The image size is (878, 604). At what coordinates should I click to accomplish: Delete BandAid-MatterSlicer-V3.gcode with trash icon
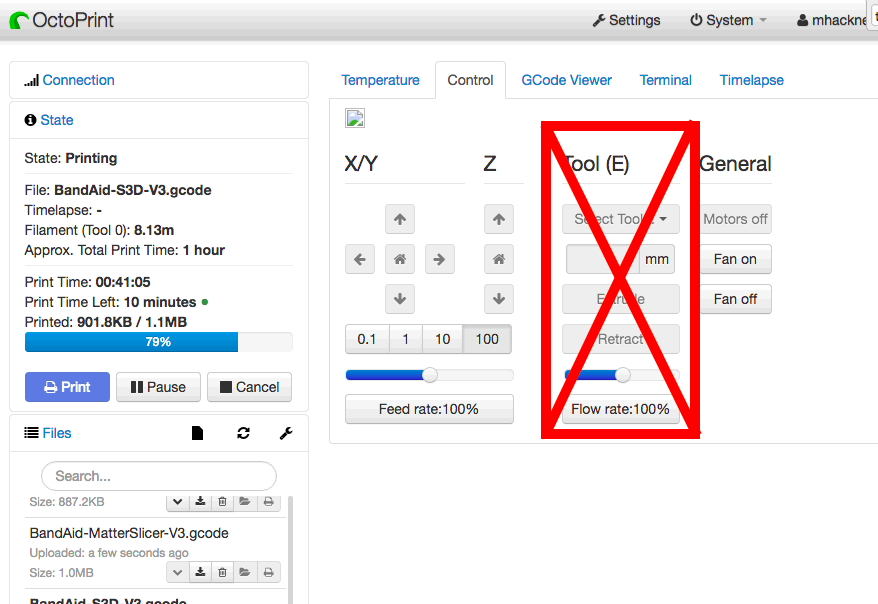[x=222, y=572]
